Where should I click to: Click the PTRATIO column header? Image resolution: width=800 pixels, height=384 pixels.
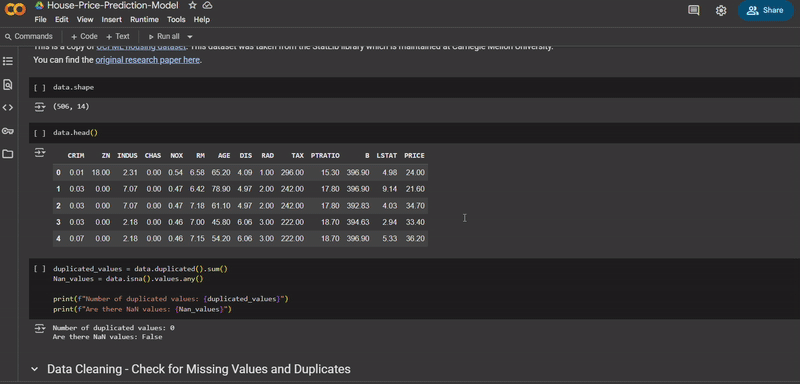[x=325, y=156]
